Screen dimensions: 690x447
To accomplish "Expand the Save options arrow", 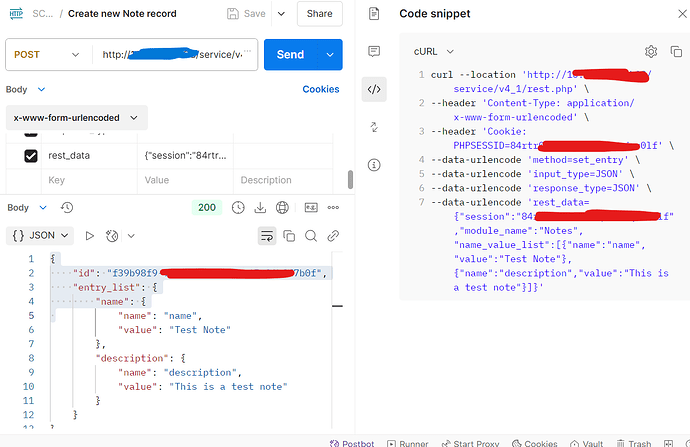I will [x=281, y=14].
